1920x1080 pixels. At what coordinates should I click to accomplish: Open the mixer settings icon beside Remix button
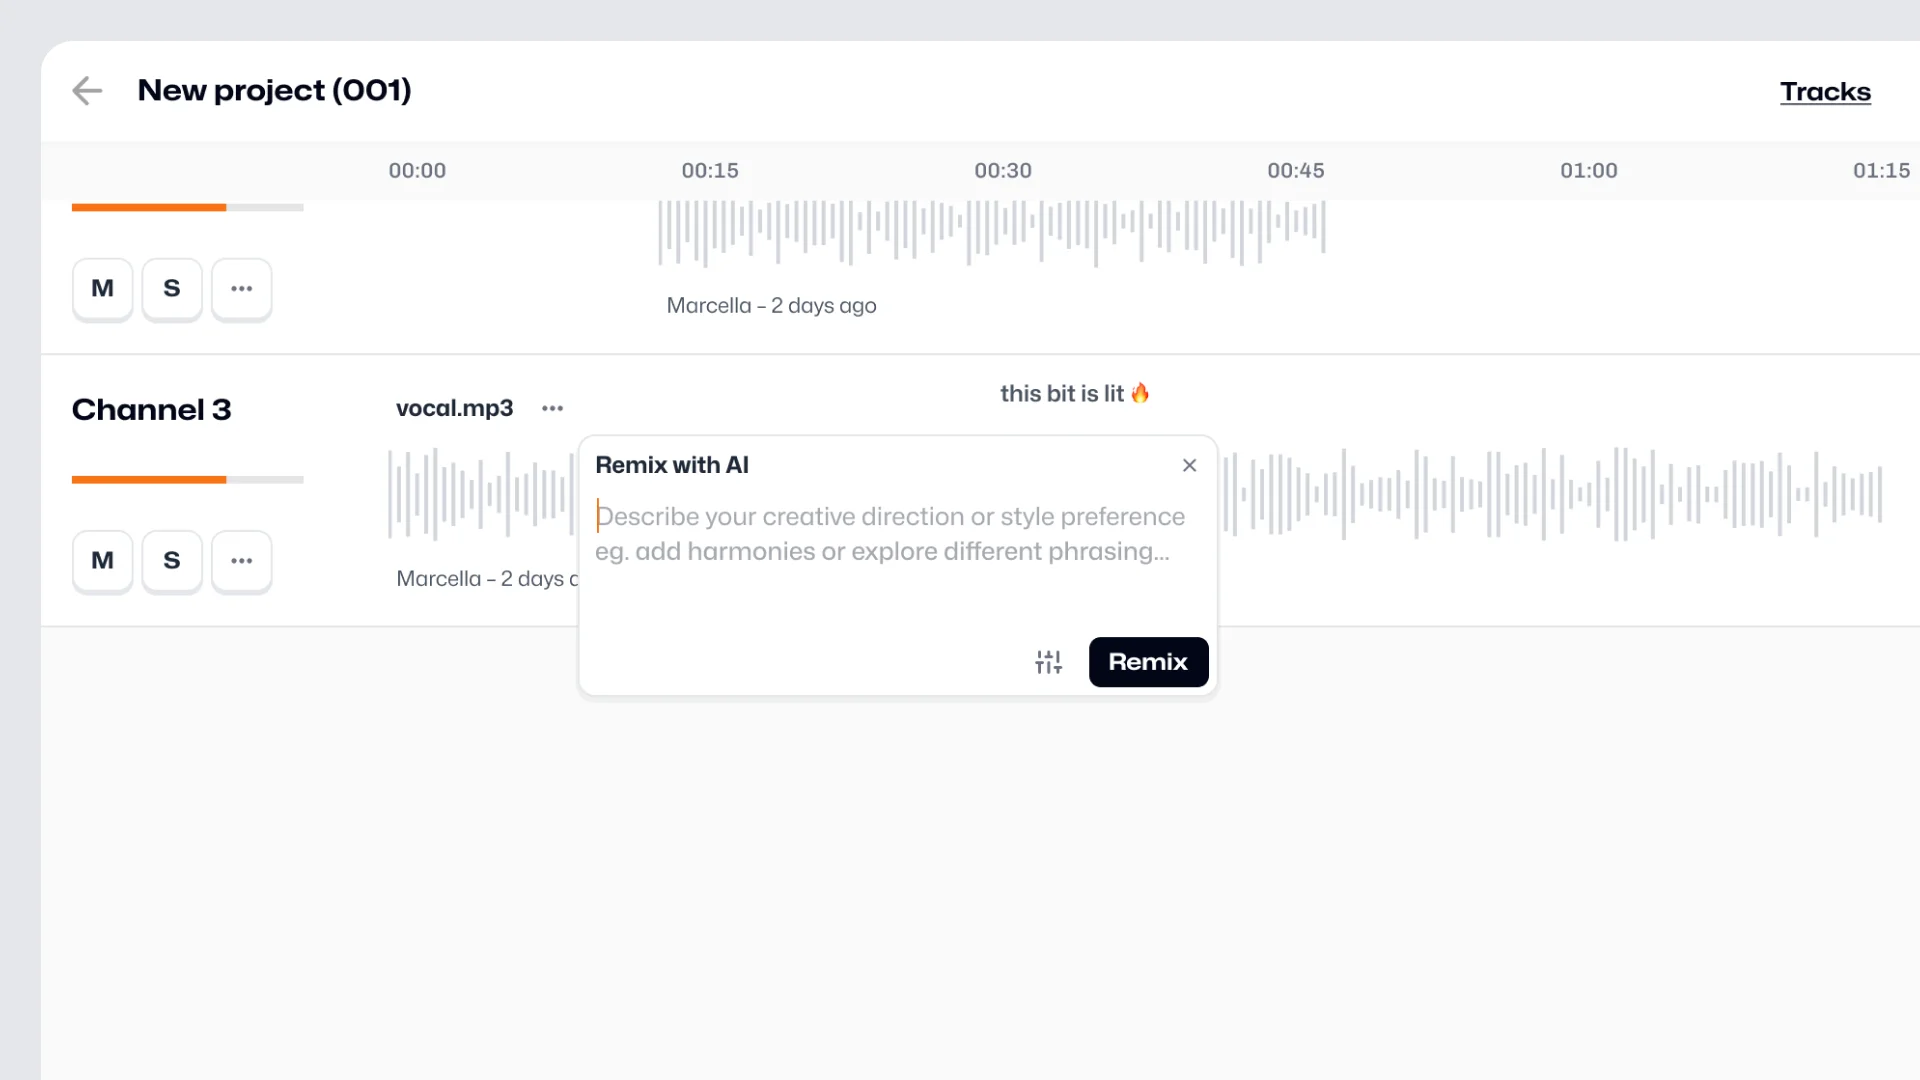point(1048,662)
